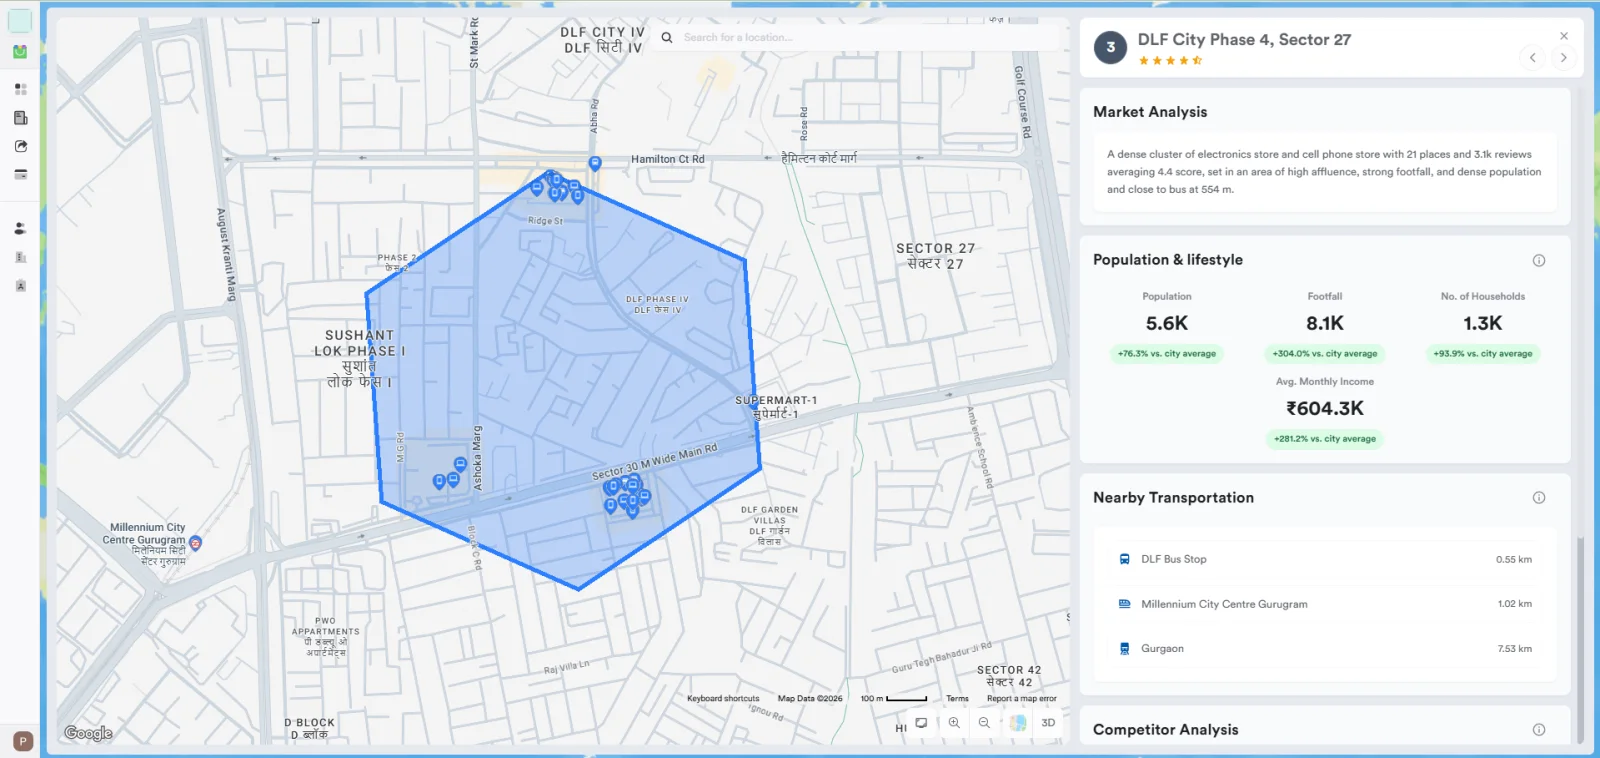This screenshot has height=758, width=1600.
Task: Click train icon beside Gurgaon
Action: [1125, 649]
